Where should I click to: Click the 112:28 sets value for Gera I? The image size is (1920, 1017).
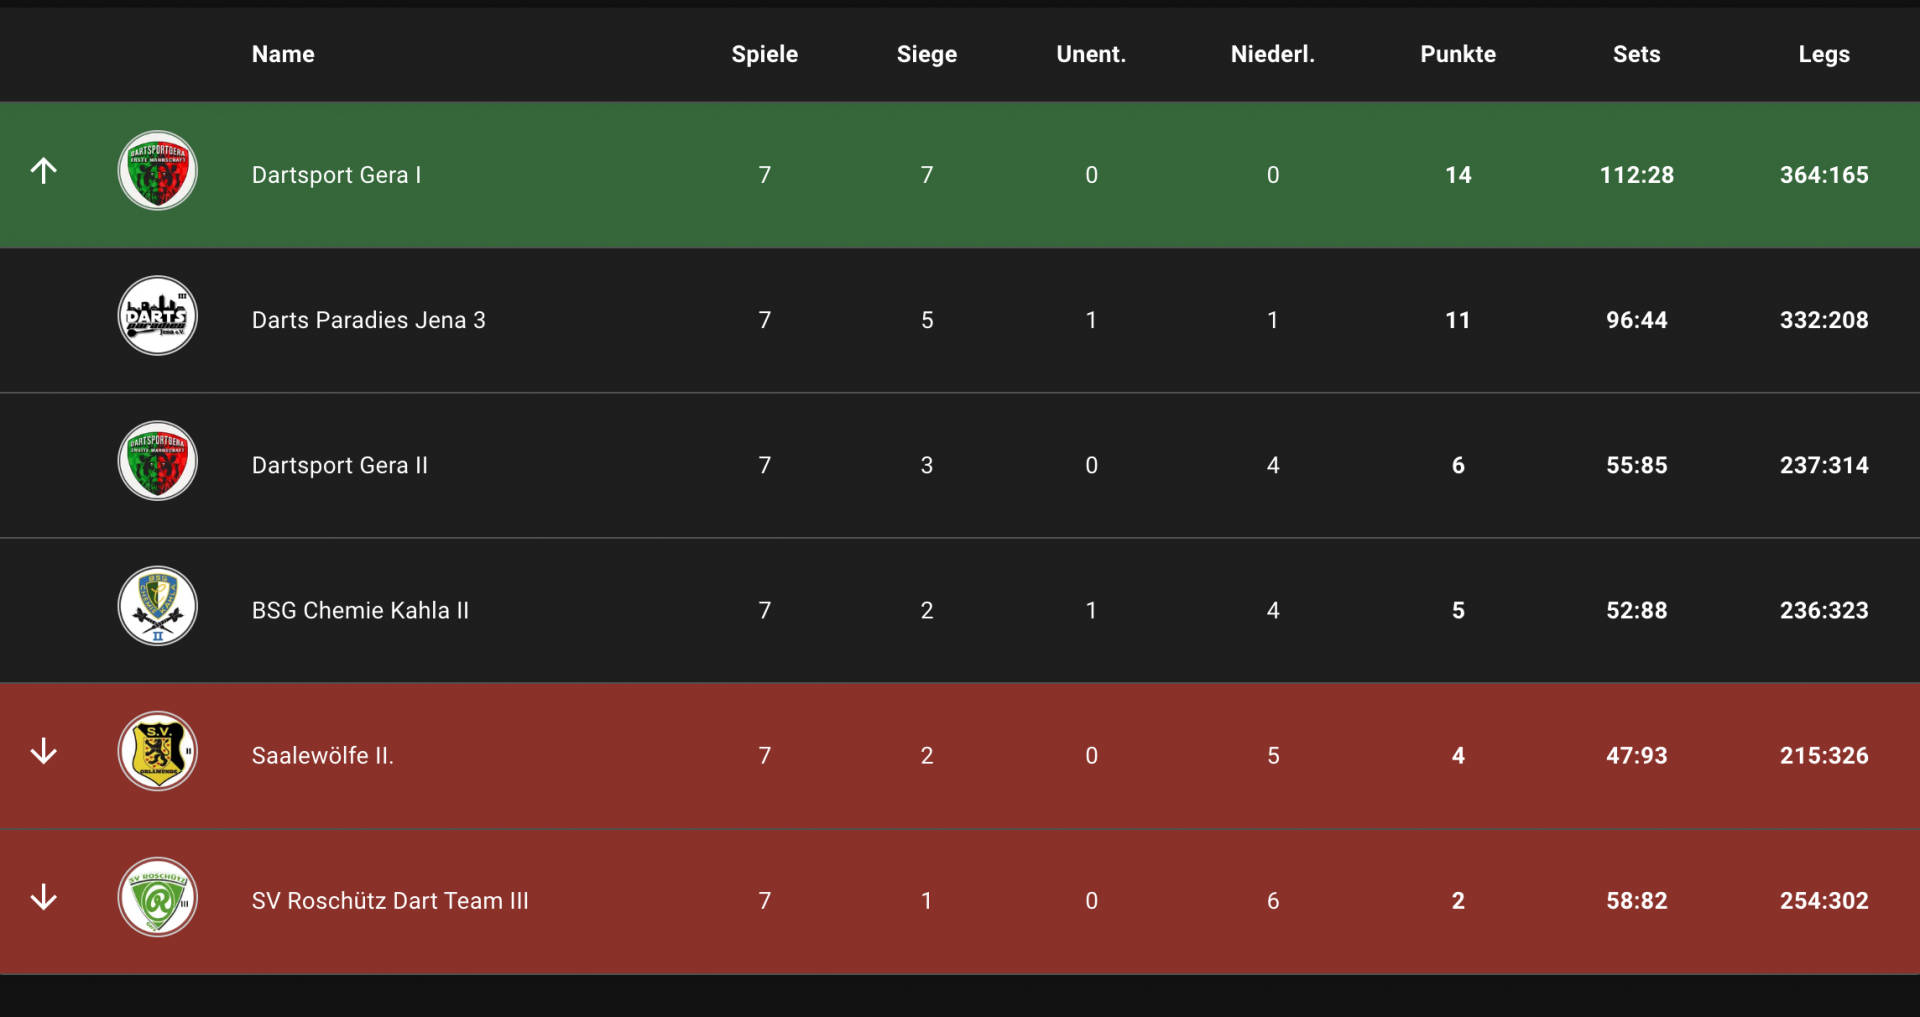1637,175
